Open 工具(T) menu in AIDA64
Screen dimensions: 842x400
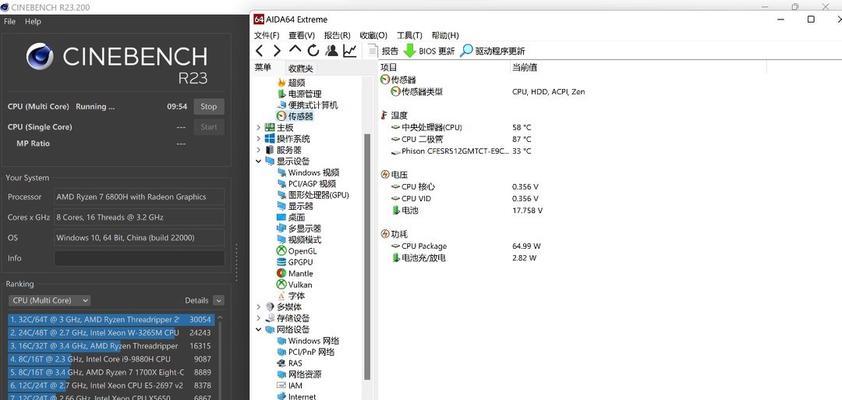click(x=409, y=35)
